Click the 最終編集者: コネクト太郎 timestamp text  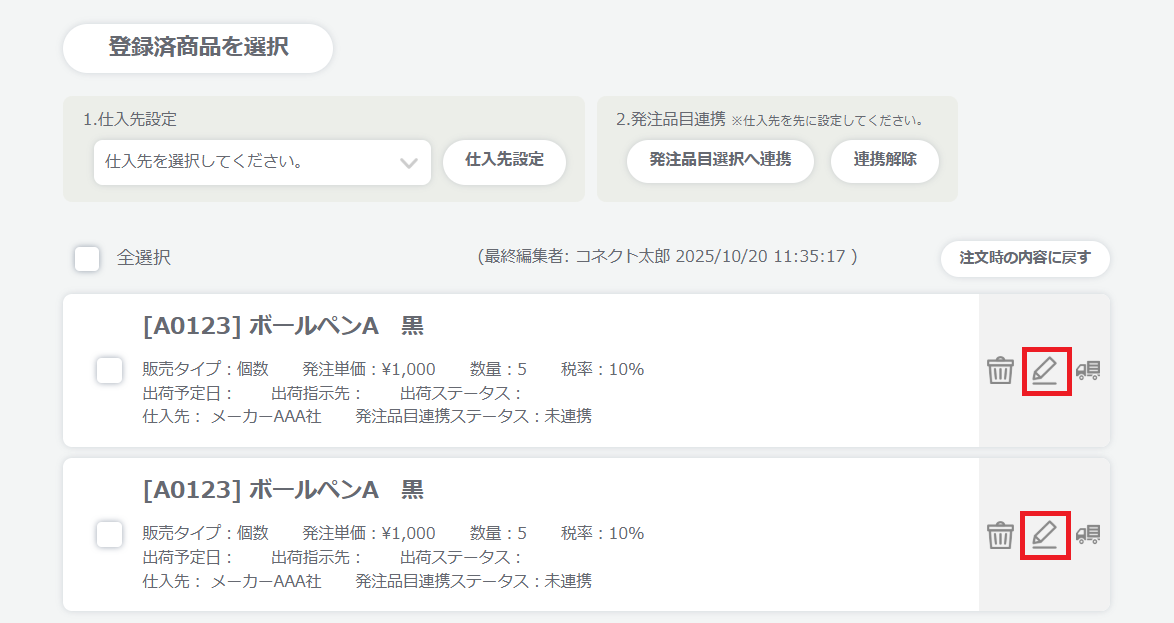coord(668,257)
